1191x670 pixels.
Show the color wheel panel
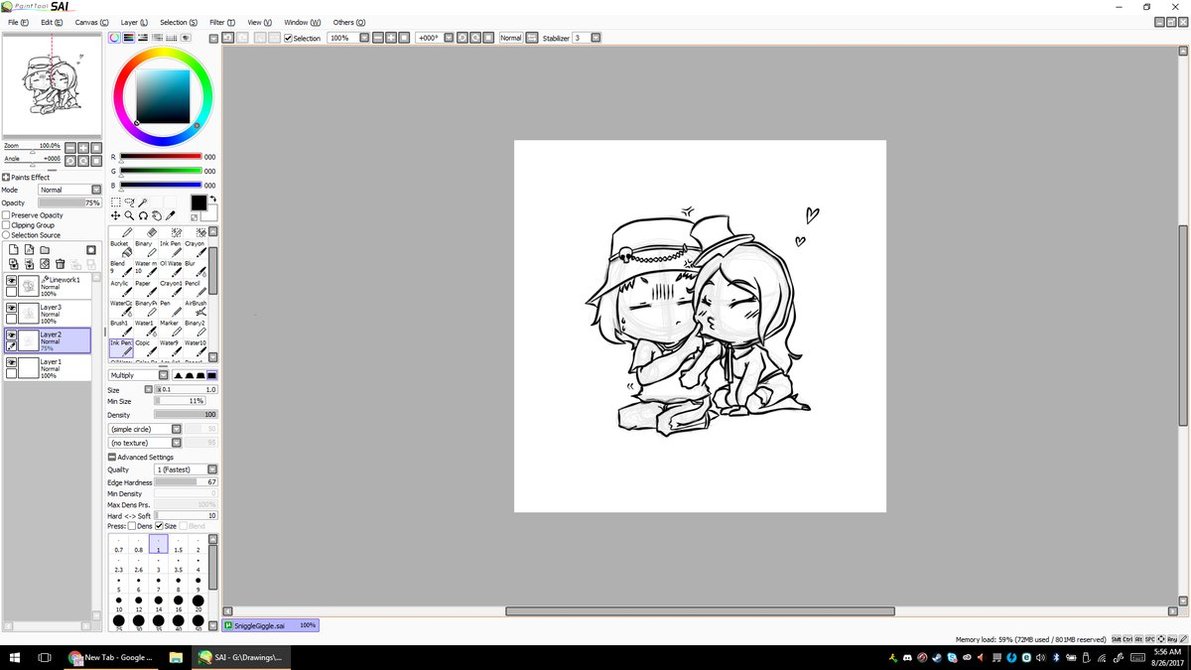[115, 37]
